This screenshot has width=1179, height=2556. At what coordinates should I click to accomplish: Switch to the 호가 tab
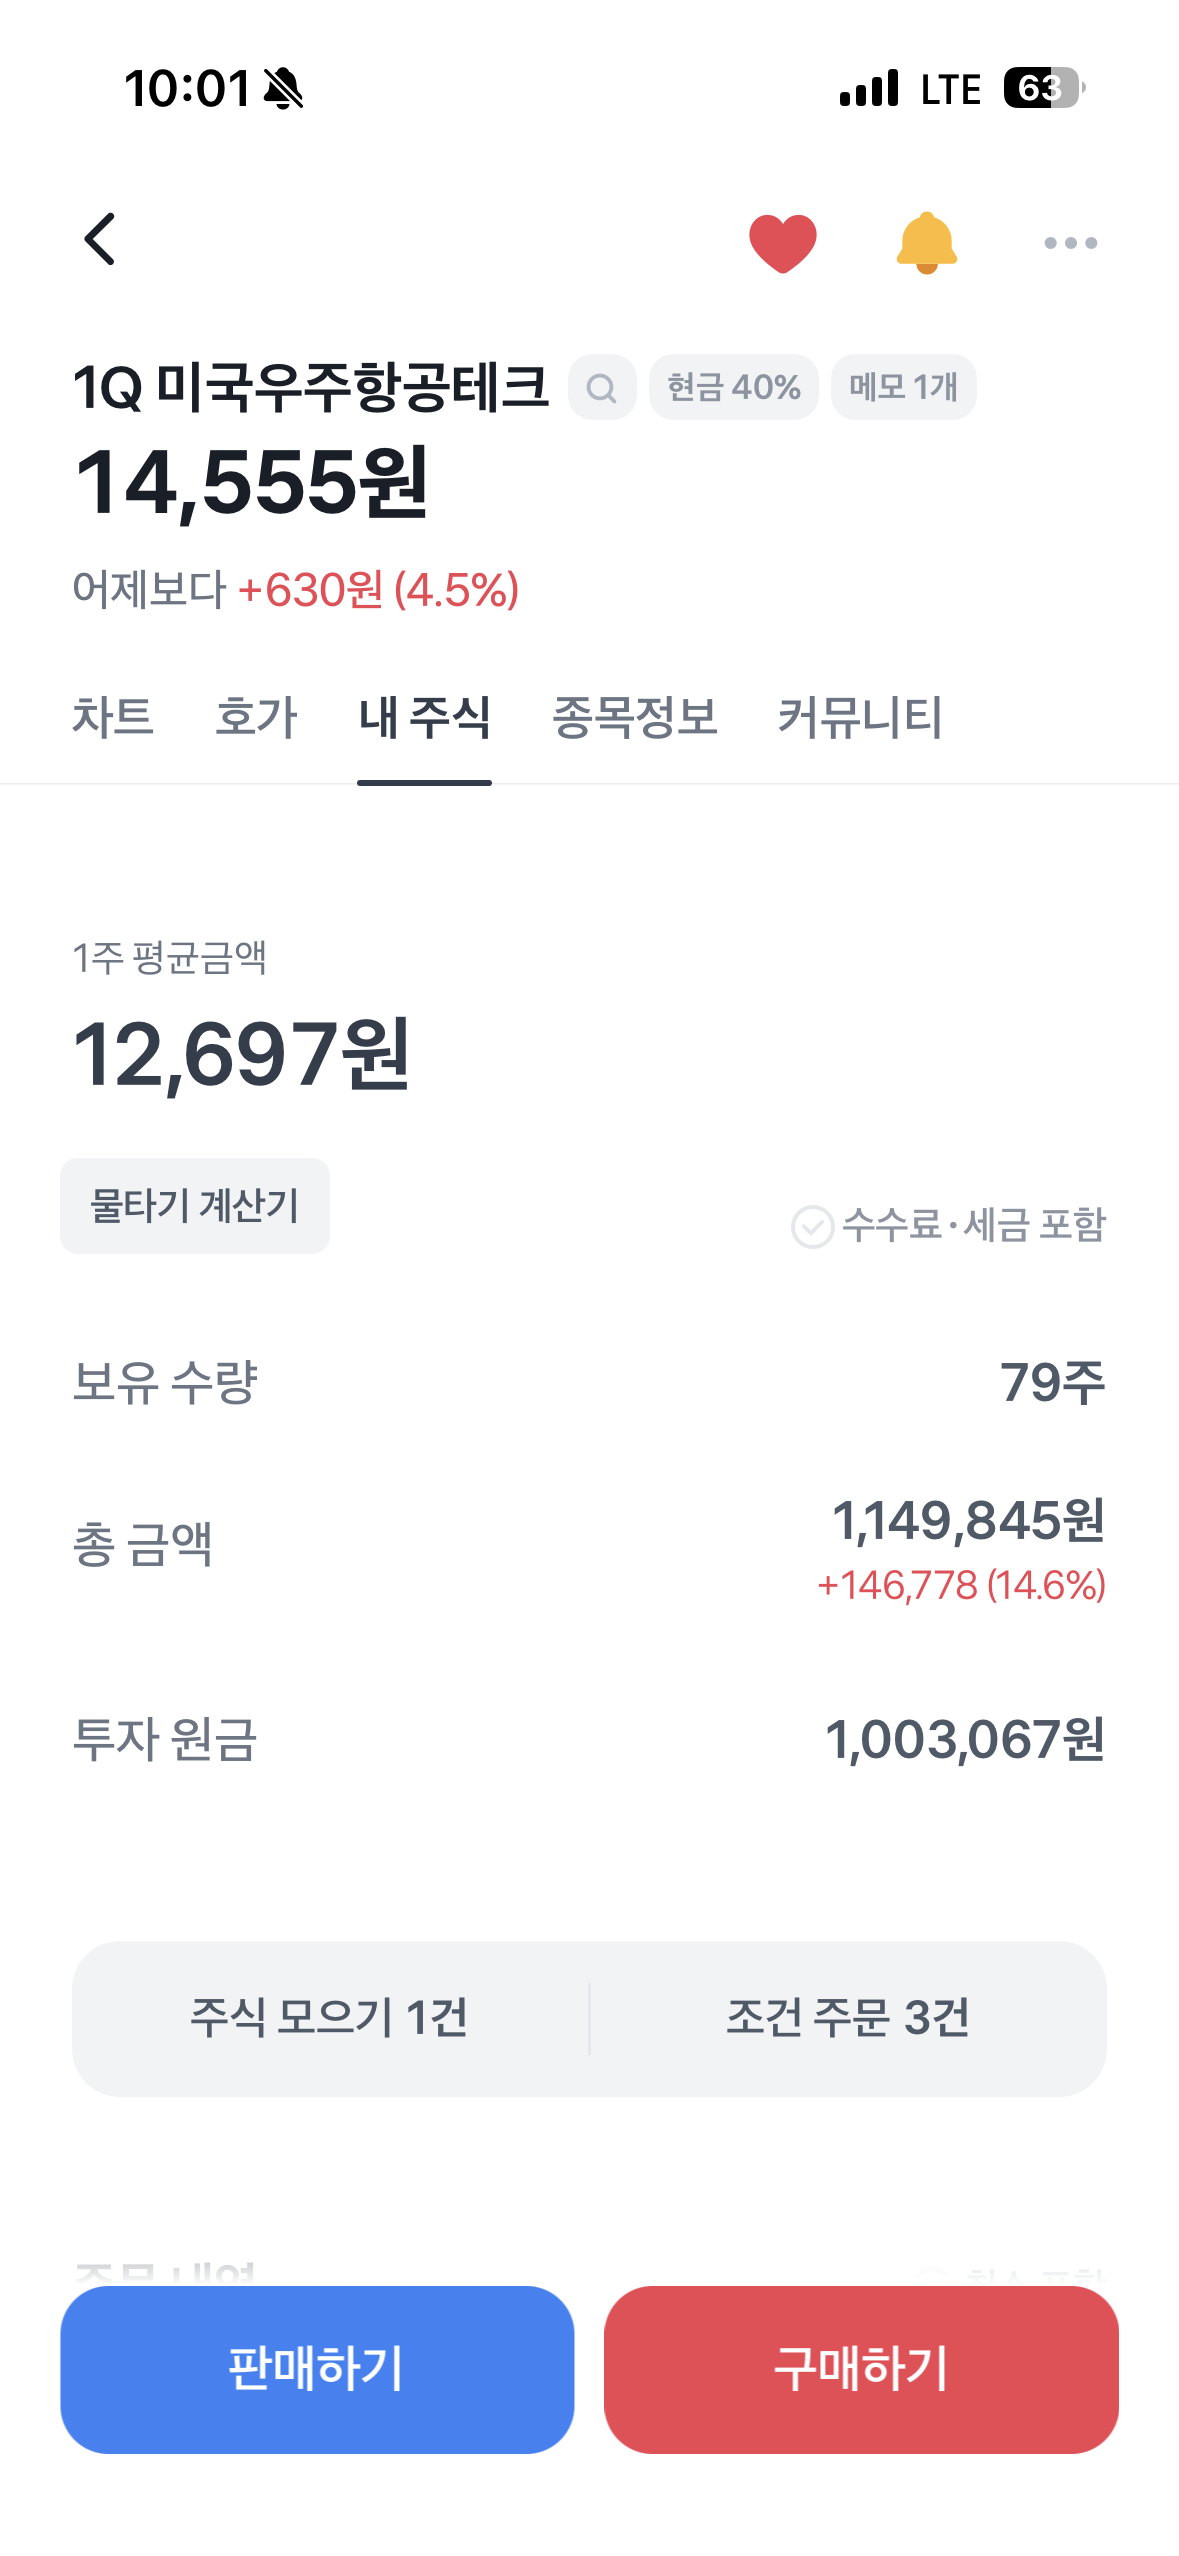256,718
